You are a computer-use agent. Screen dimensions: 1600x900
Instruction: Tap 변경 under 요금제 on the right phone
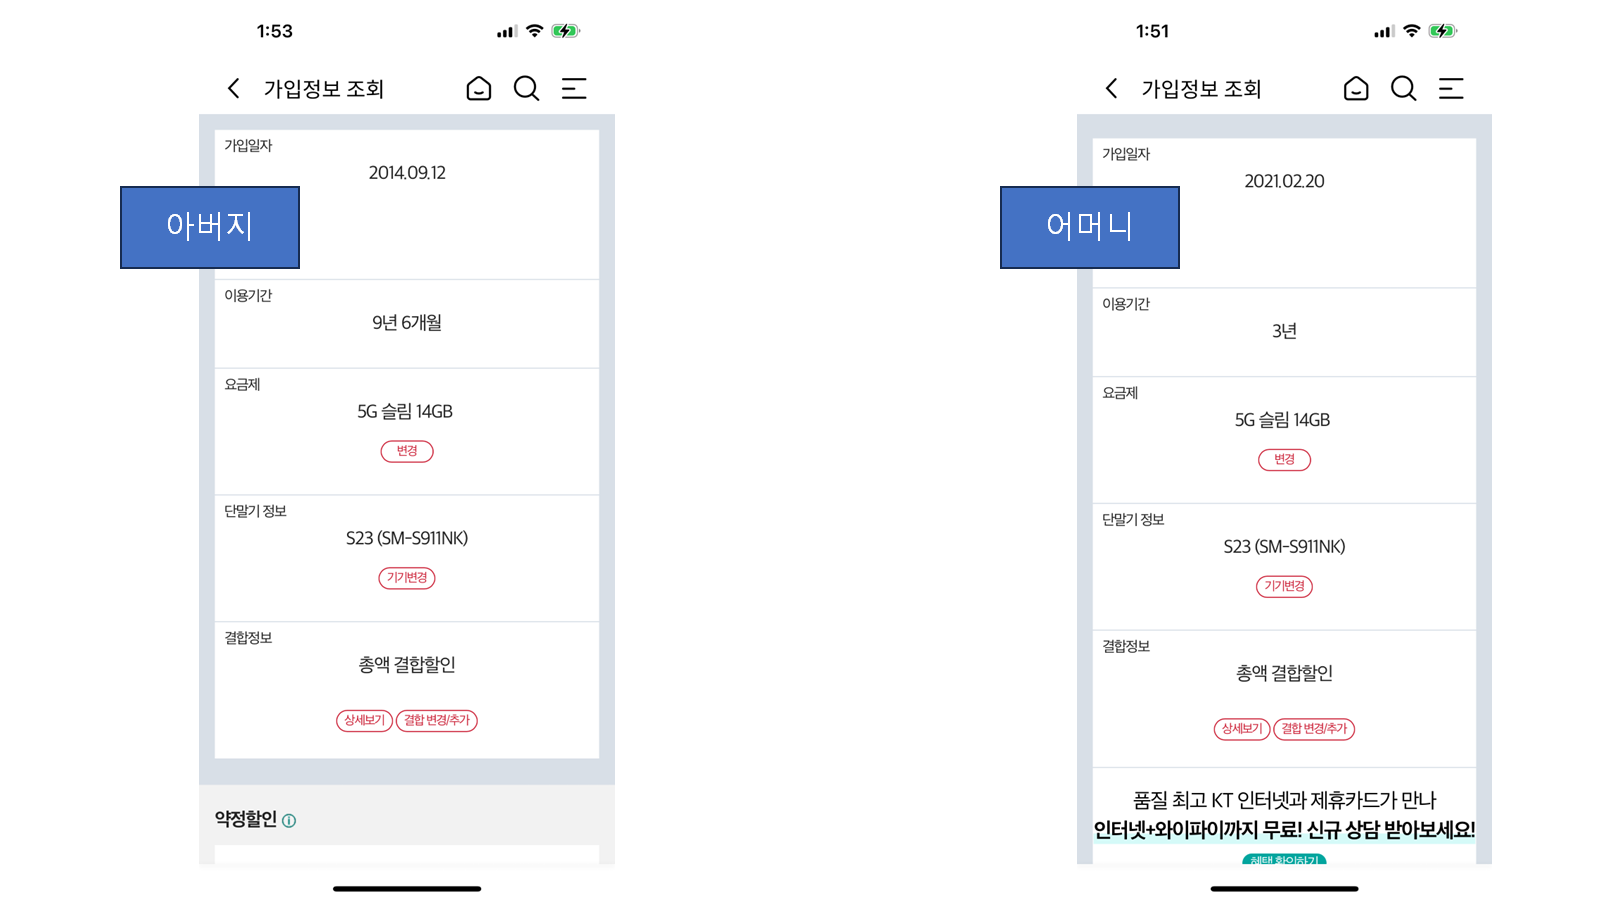pyautogui.click(x=1284, y=460)
